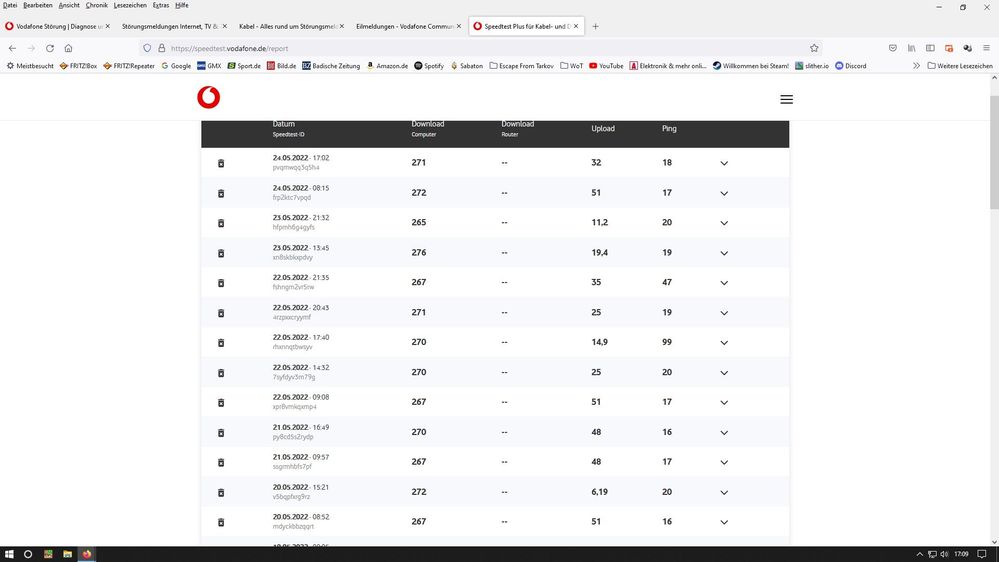Viewport: 999px width, 562px height.
Task: Open Firefox from the taskbar
Action: point(87,554)
